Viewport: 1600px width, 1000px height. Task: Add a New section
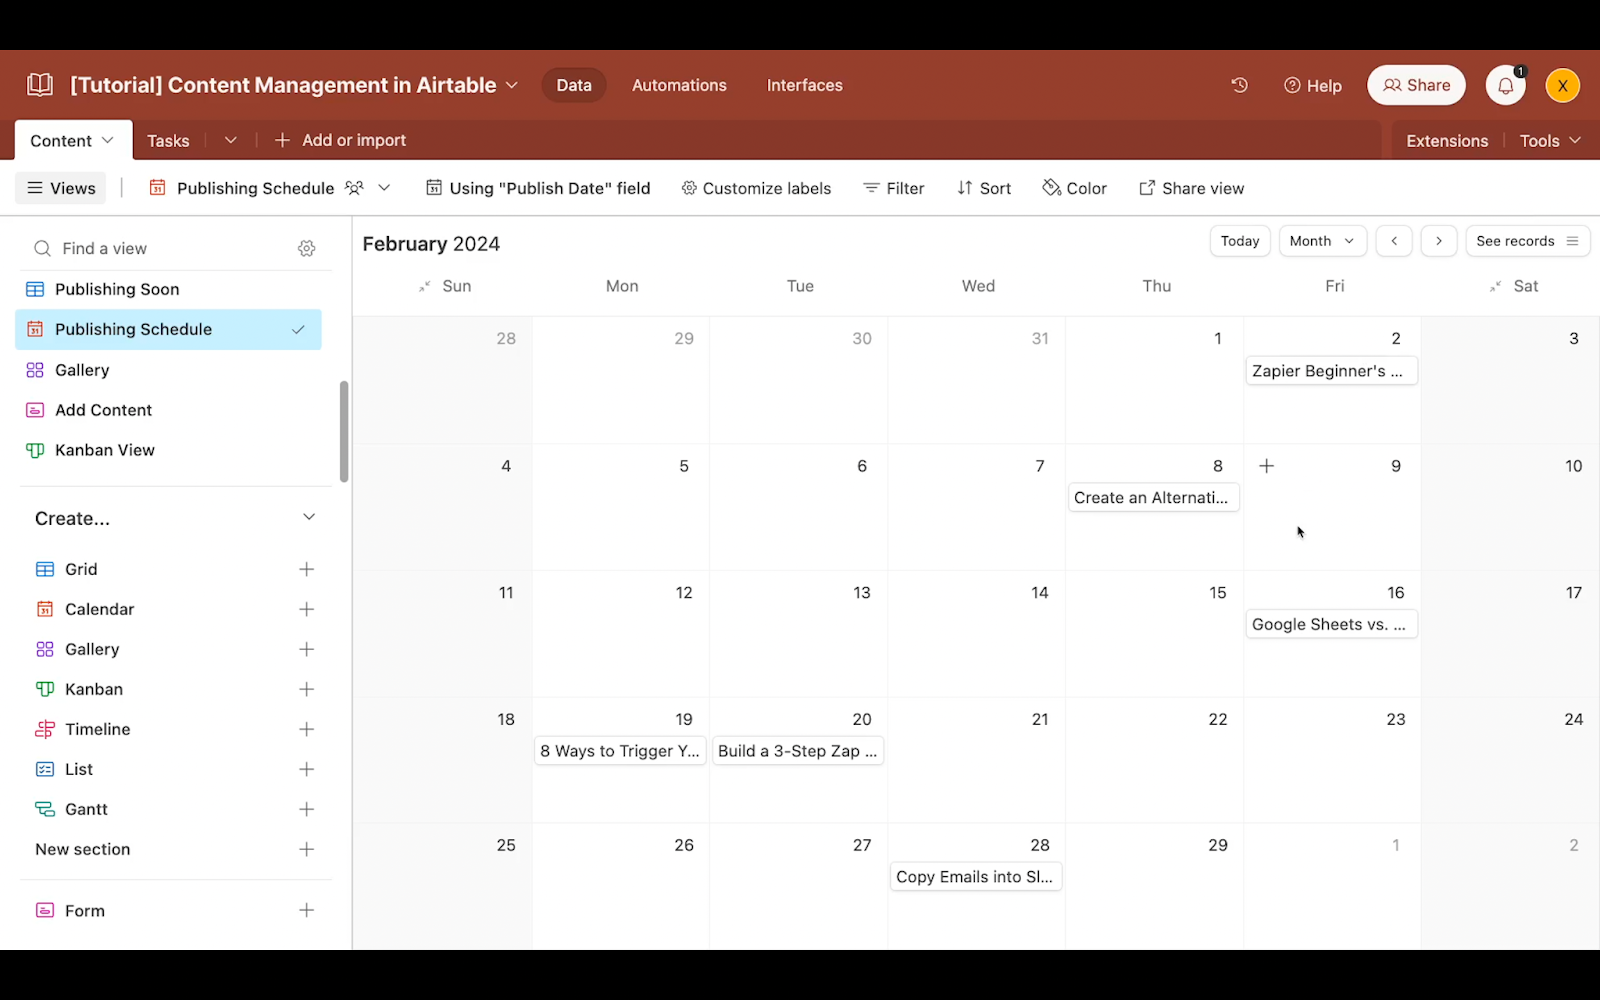click(307, 849)
